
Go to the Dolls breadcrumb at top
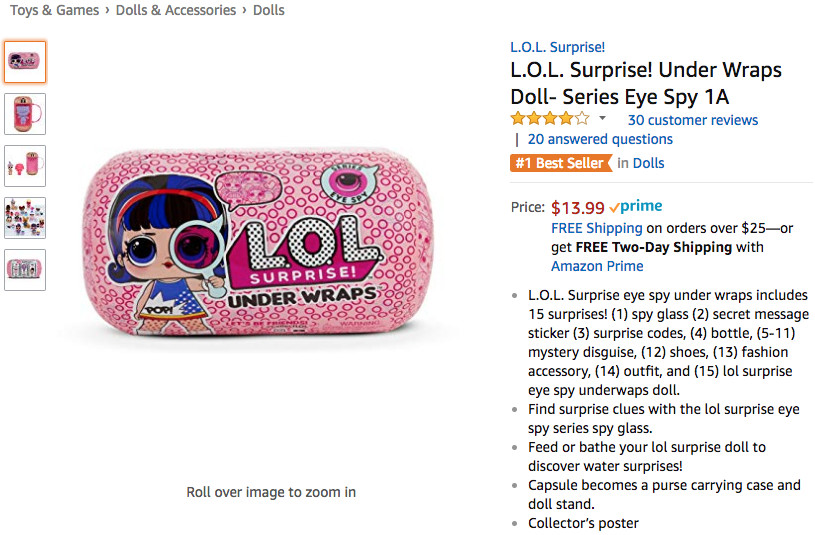(269, 10)
